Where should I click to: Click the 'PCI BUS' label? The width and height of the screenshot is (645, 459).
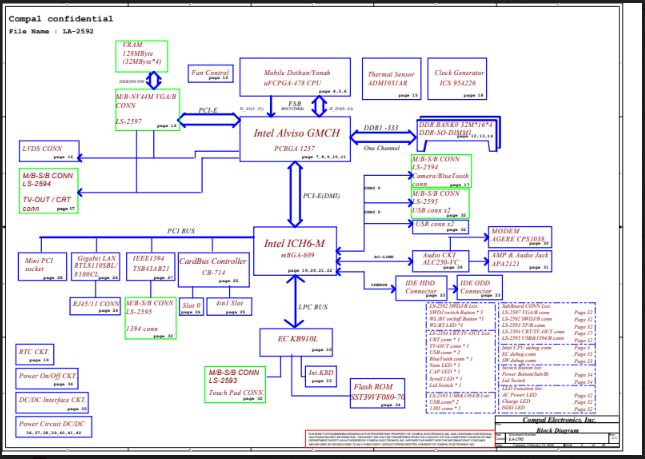tap(181, 231)
